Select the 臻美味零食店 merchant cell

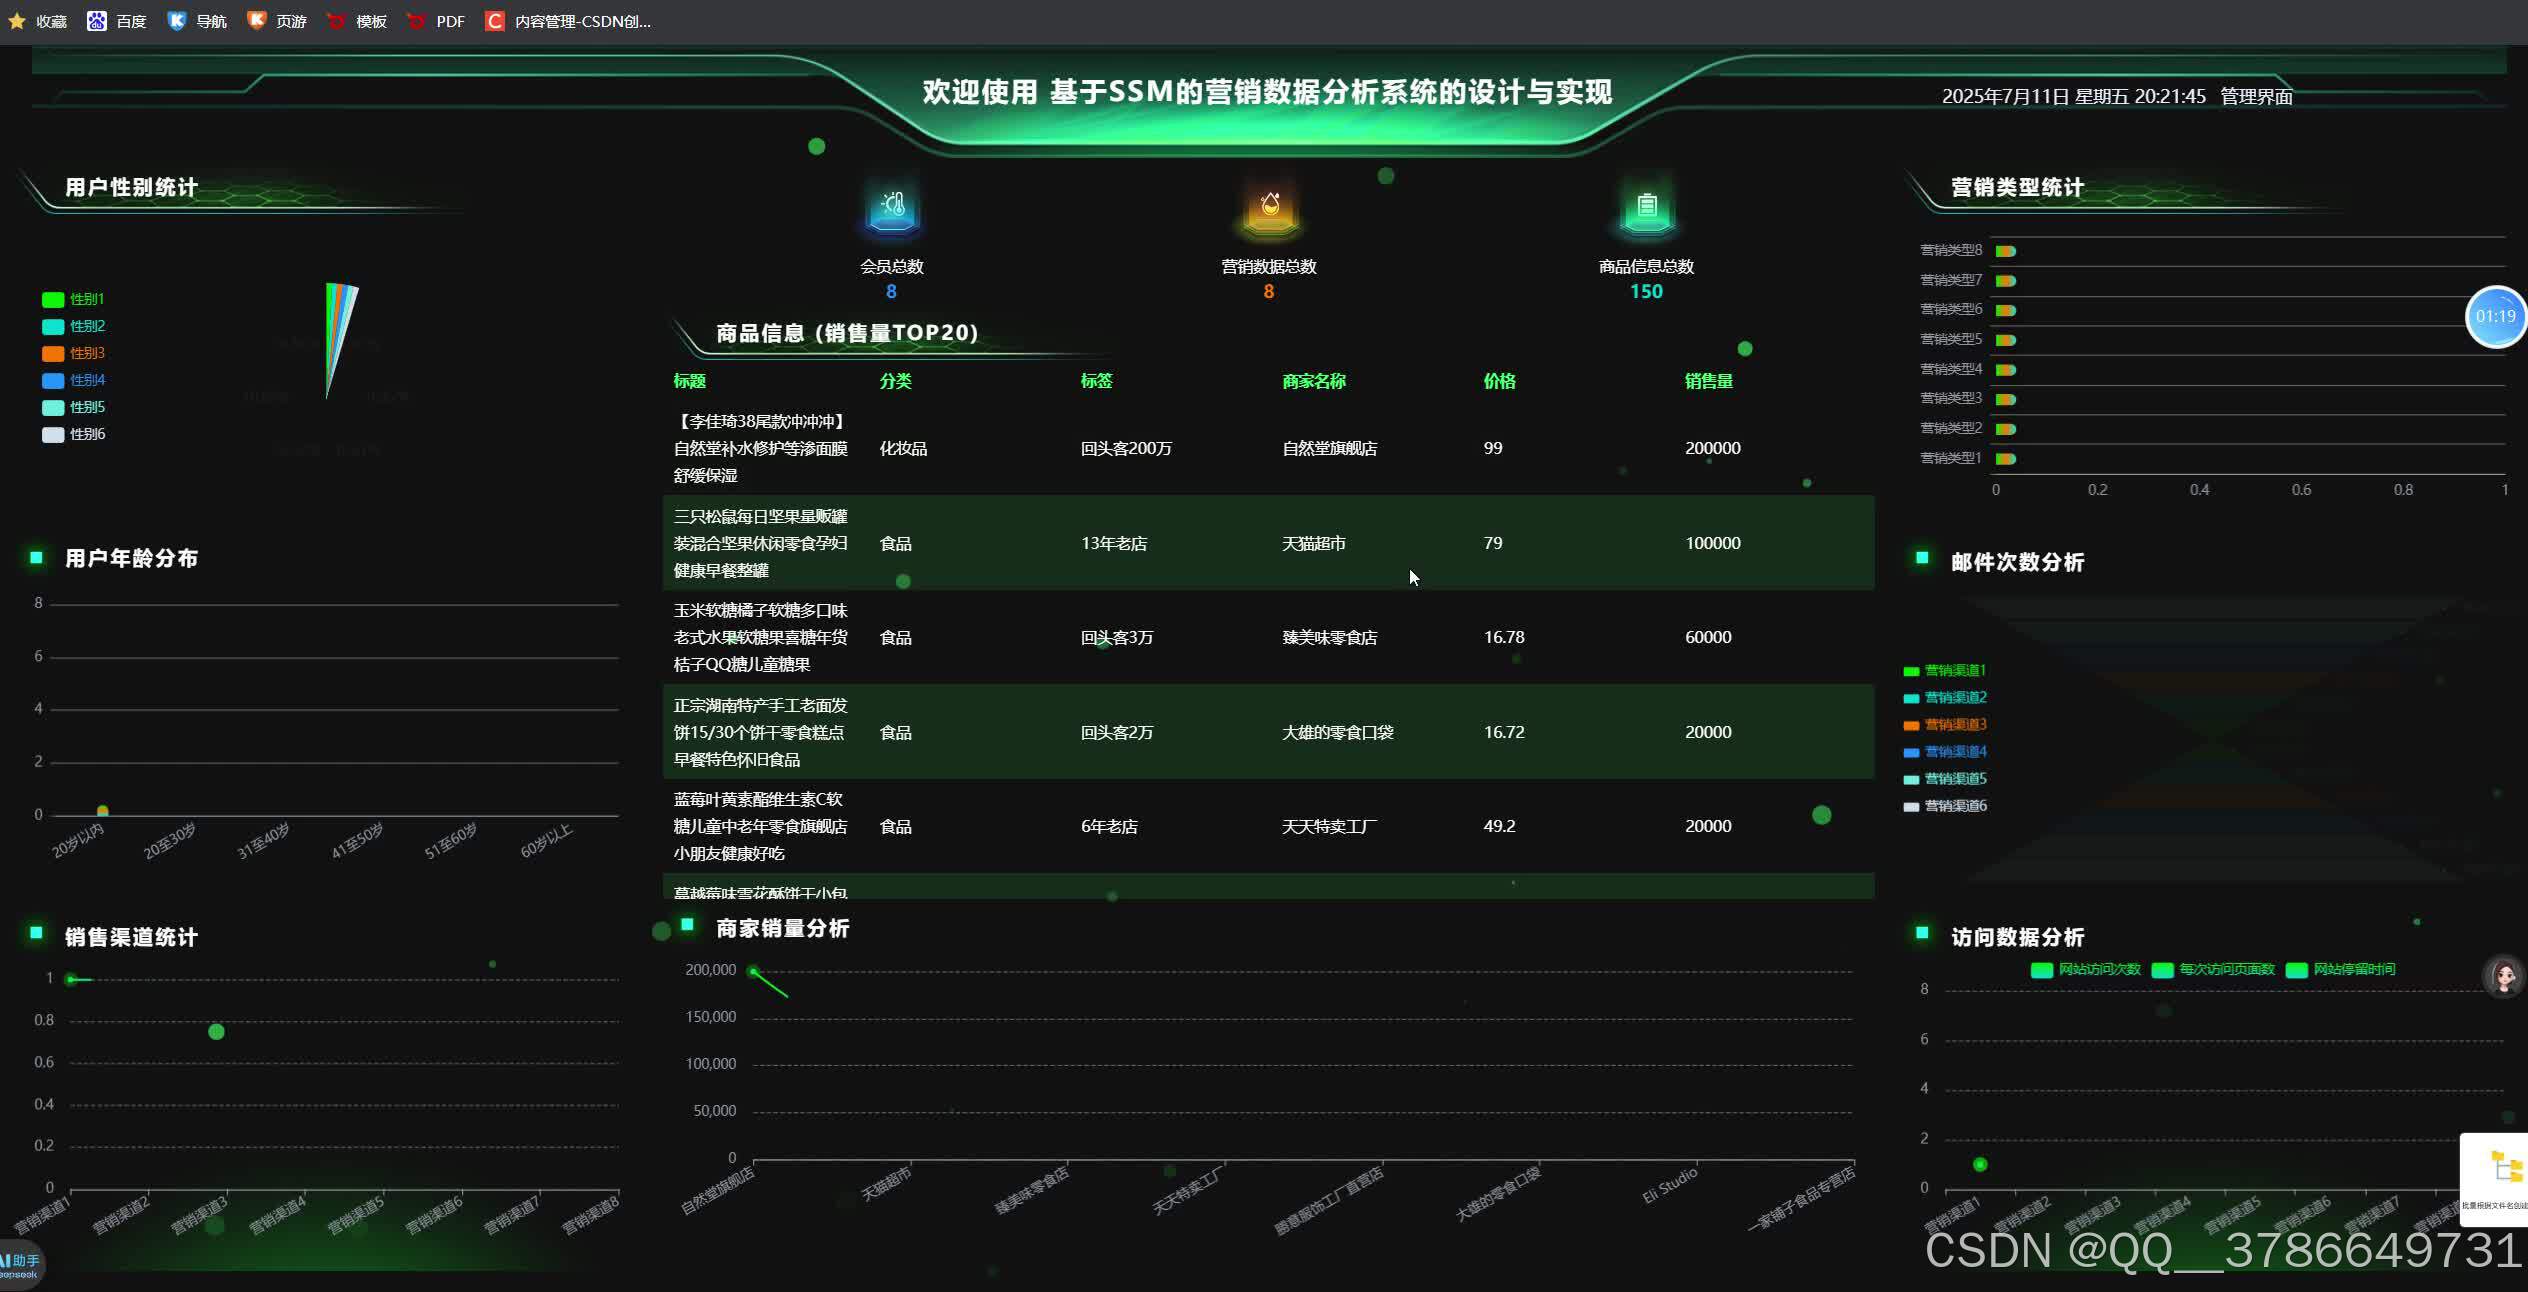(x=1330, y=637)
